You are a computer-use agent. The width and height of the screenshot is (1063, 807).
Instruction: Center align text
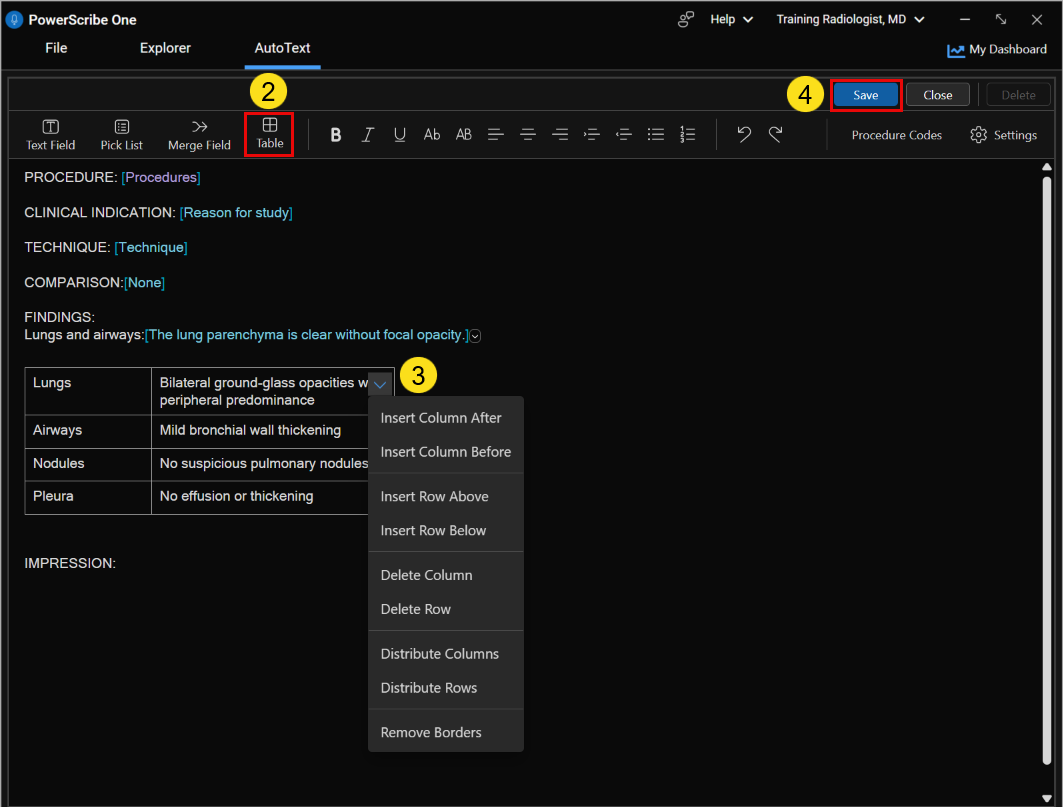coord(527,135)
